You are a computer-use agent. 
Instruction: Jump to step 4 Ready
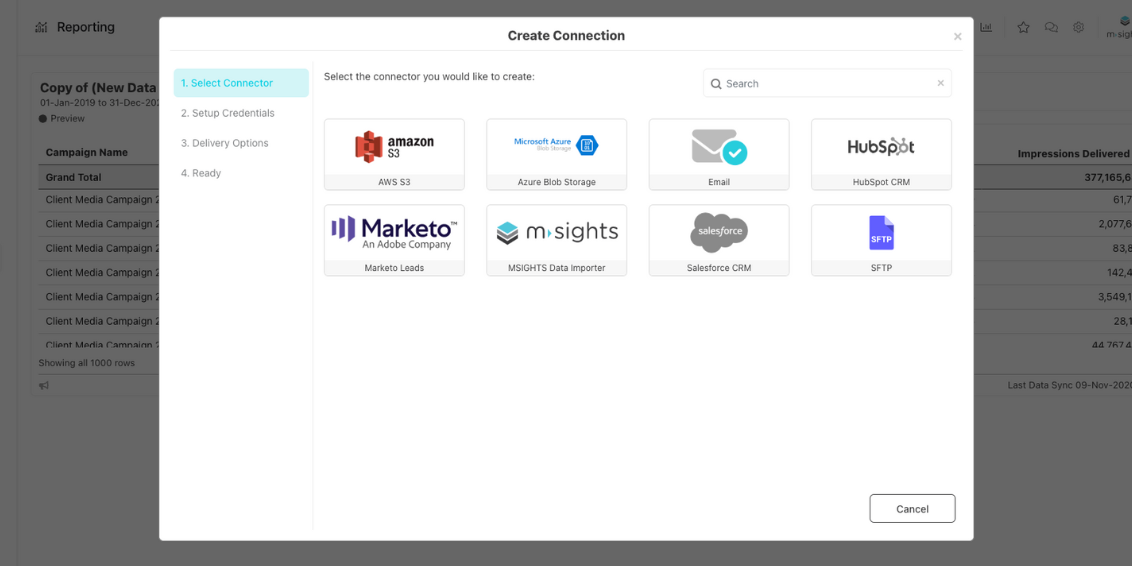[x=201, y=173]
